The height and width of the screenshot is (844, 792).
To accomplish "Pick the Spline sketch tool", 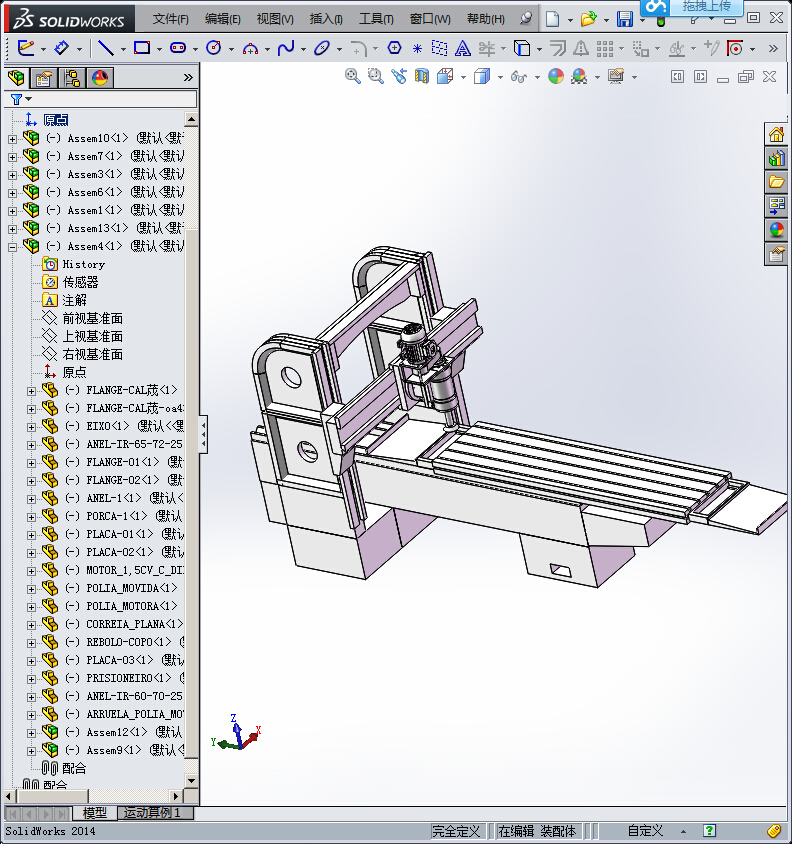I will pyautogui.click(x=286, y=48).
